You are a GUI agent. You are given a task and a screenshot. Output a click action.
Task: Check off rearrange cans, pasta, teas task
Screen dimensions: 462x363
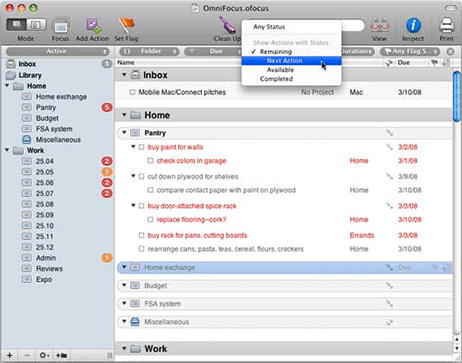(142, 249)
